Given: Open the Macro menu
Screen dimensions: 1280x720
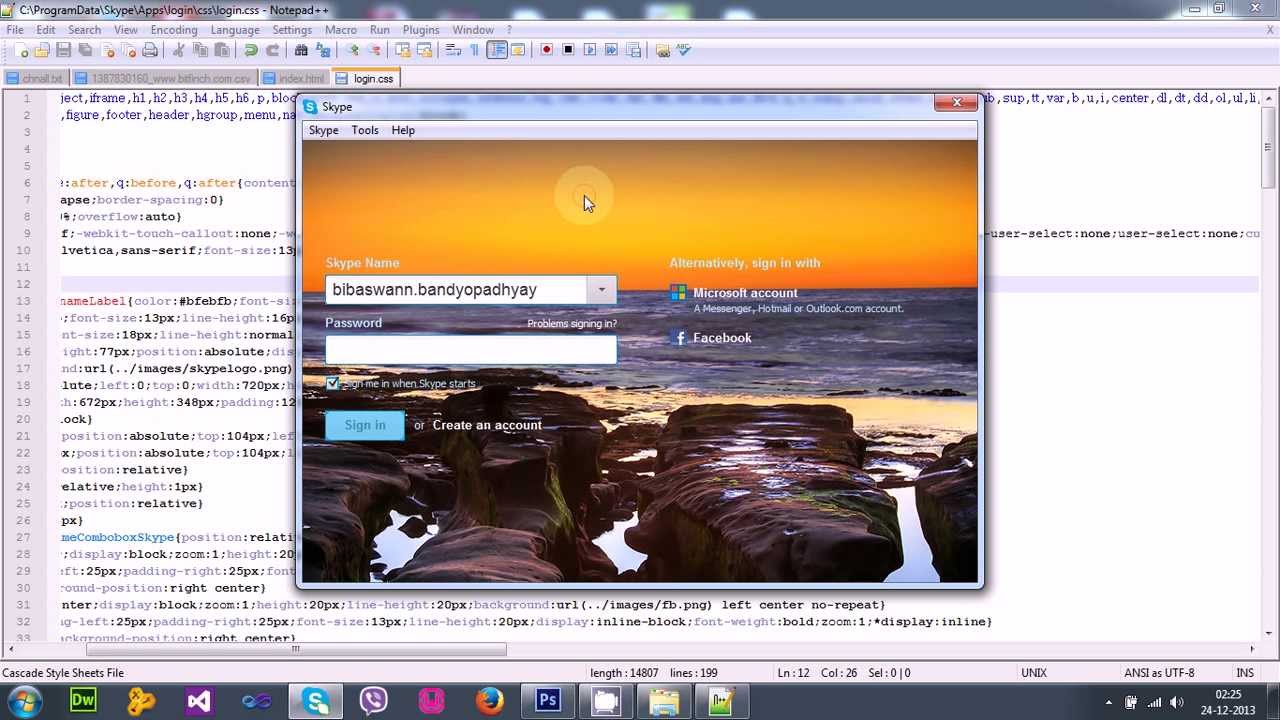Looking at the screenshot, I should click(341, 30).
